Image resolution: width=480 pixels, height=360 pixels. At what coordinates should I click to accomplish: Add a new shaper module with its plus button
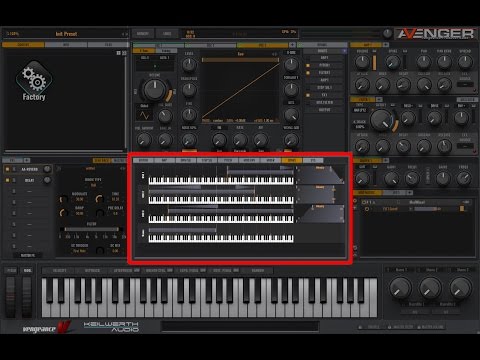point(386,160)
